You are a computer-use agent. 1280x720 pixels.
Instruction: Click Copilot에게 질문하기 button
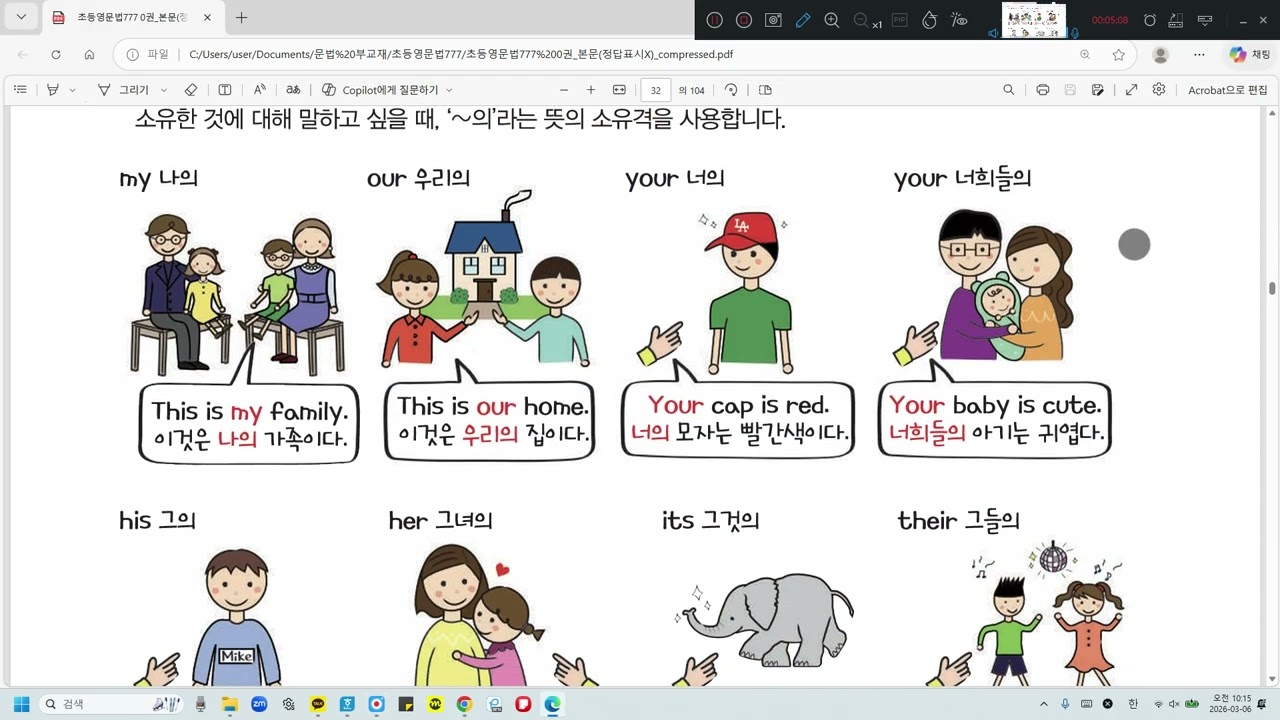tap(380, 90)
